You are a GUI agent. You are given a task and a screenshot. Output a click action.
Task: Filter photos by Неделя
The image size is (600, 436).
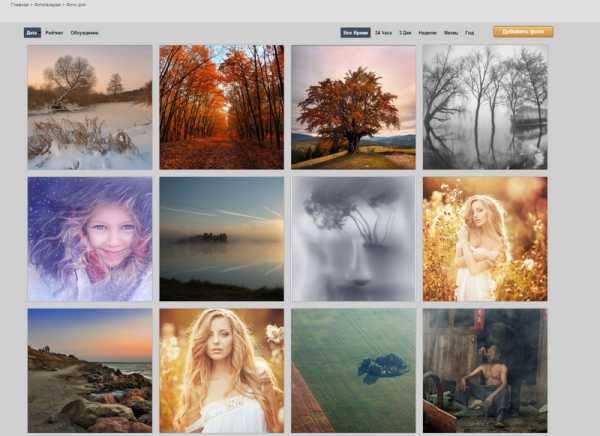(x=427, y=33)
